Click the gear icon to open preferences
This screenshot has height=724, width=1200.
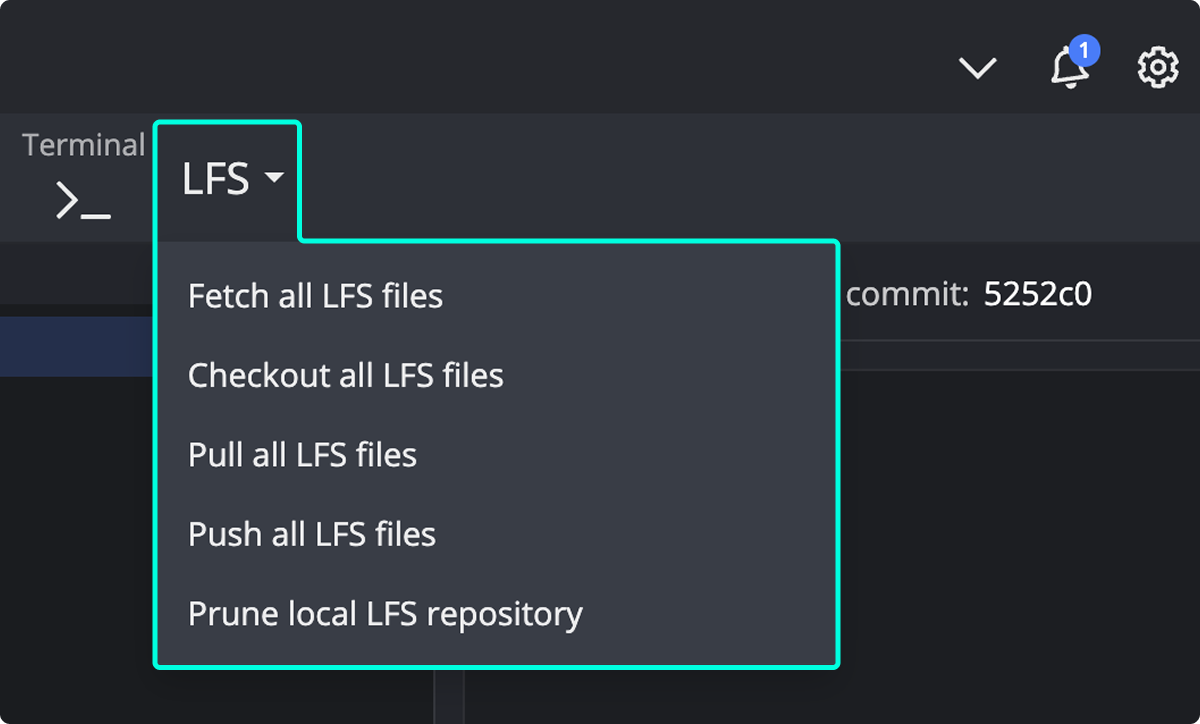(x=1157, y=67)
